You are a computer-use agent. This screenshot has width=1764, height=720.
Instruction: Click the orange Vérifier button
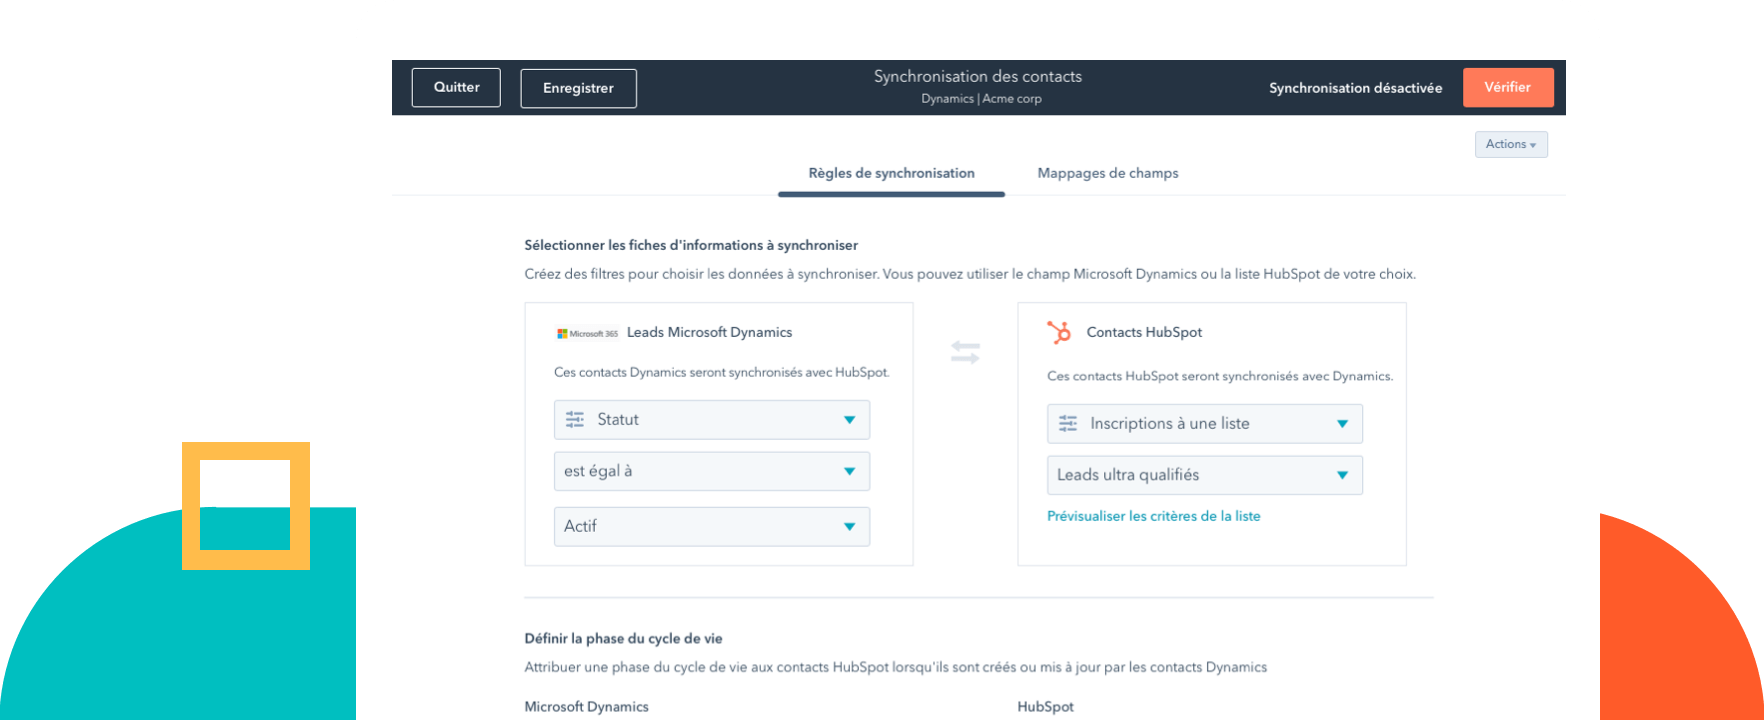[x=1507, y=88]
